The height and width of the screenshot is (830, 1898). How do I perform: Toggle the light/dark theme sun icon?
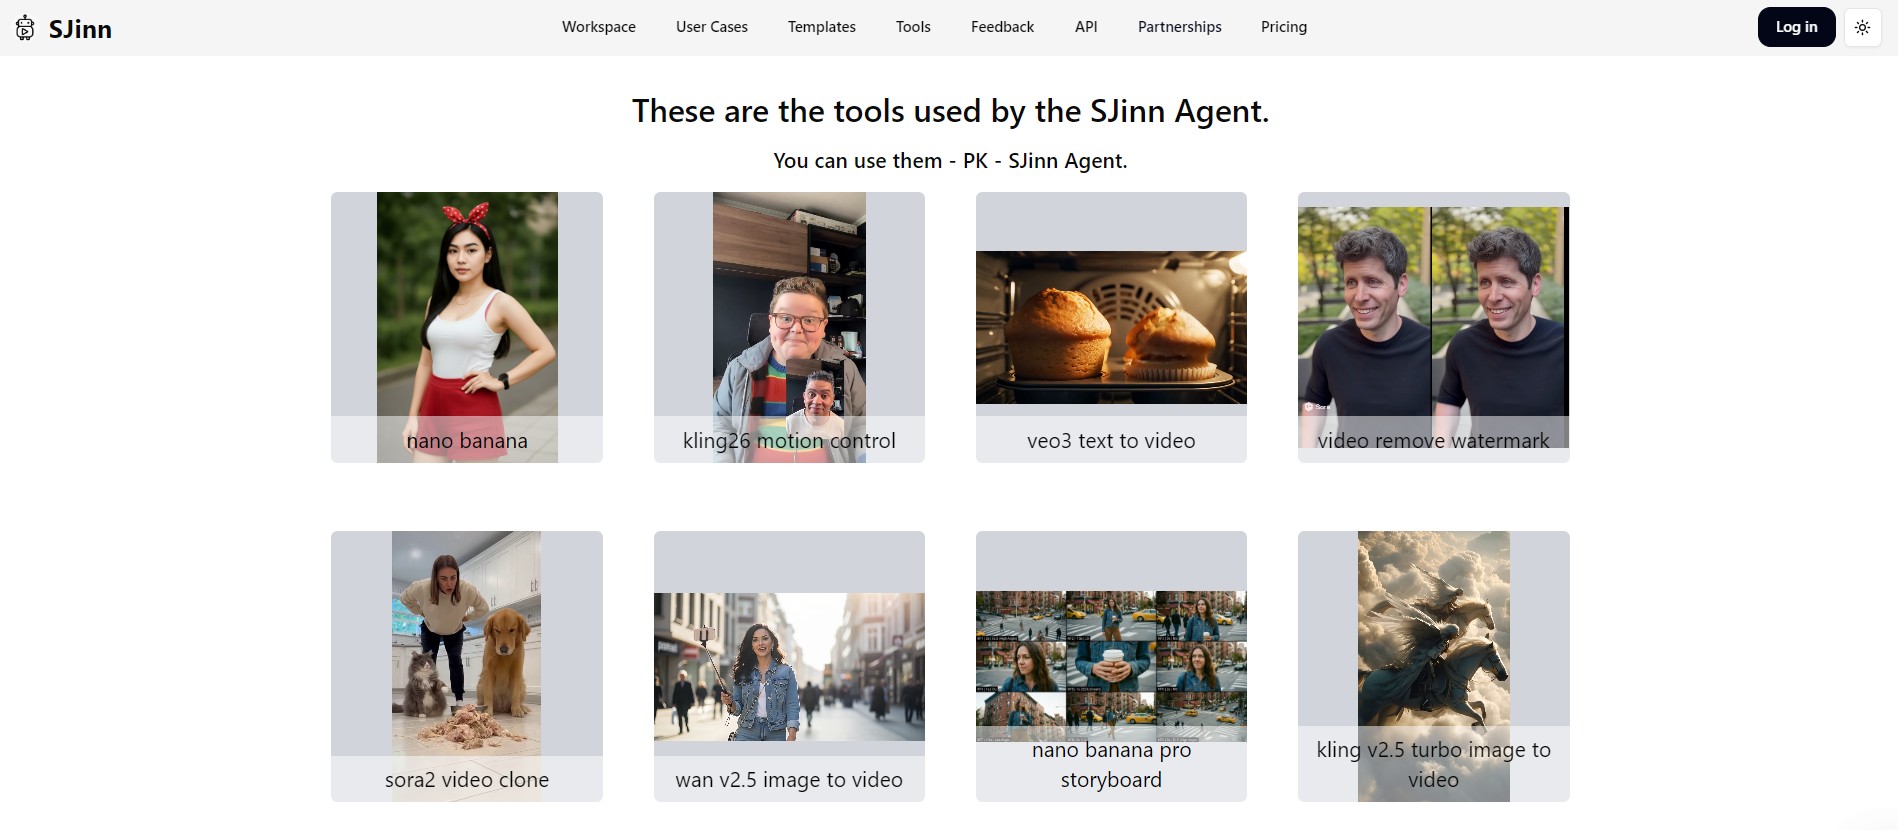pos(1862,28)
